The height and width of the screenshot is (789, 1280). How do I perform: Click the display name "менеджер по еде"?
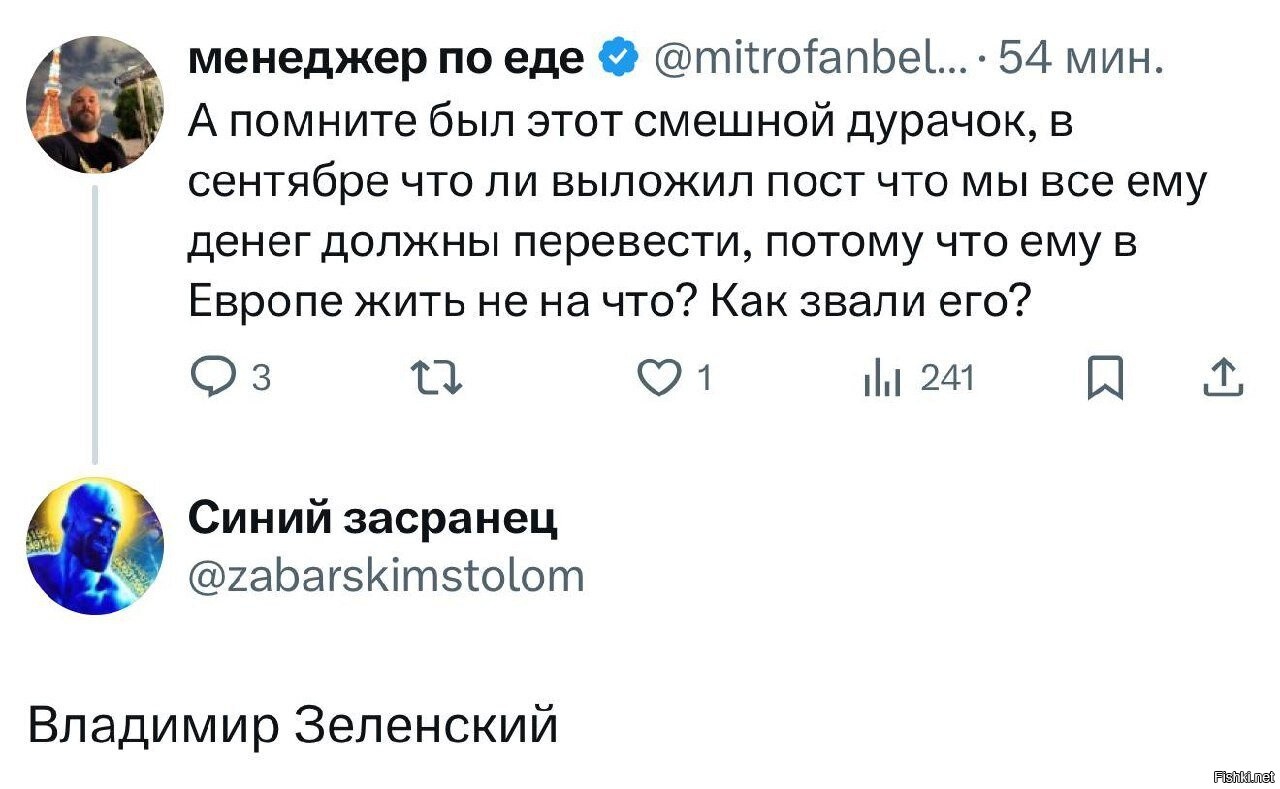pos(387,60)
